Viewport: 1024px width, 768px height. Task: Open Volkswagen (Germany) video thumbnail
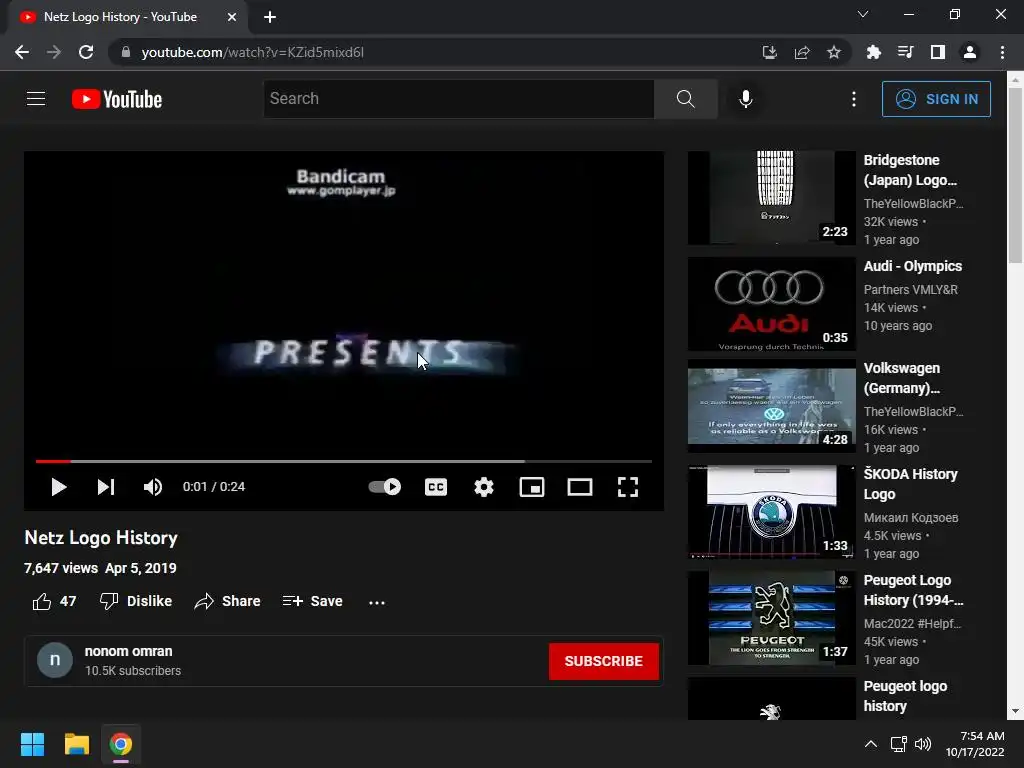click(x=771, y=406)
